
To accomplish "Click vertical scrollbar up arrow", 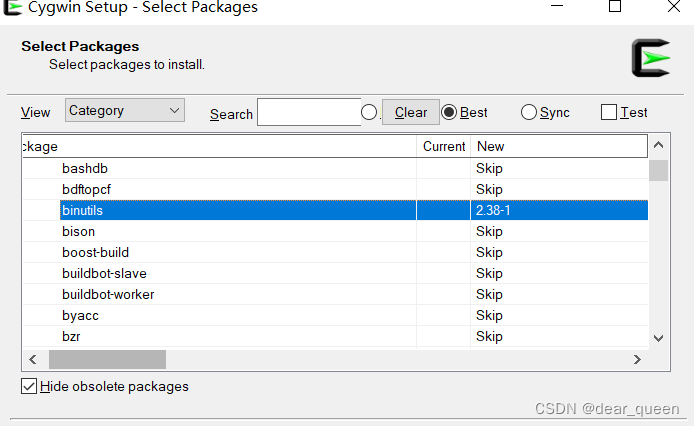I will pos(658,145).
